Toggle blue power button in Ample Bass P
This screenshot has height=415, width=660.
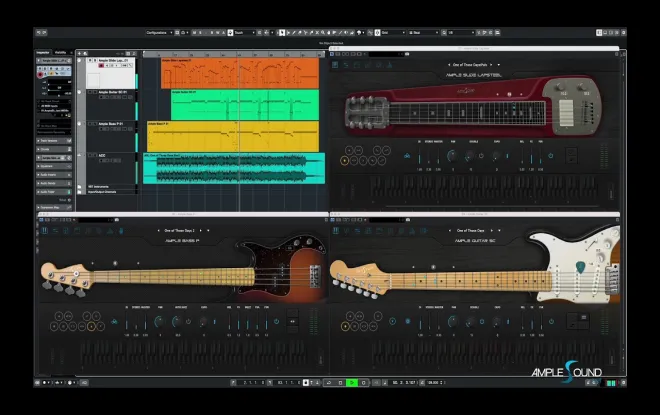[277, 321]
